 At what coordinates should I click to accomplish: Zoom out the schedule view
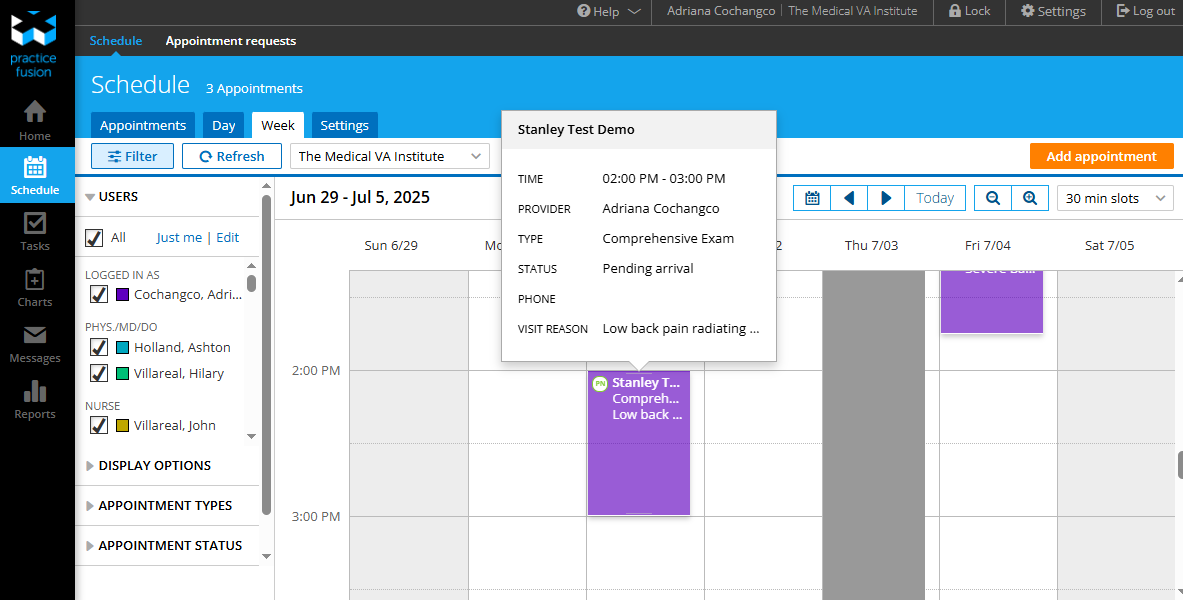pyautogui.click(x=993, y=198)
